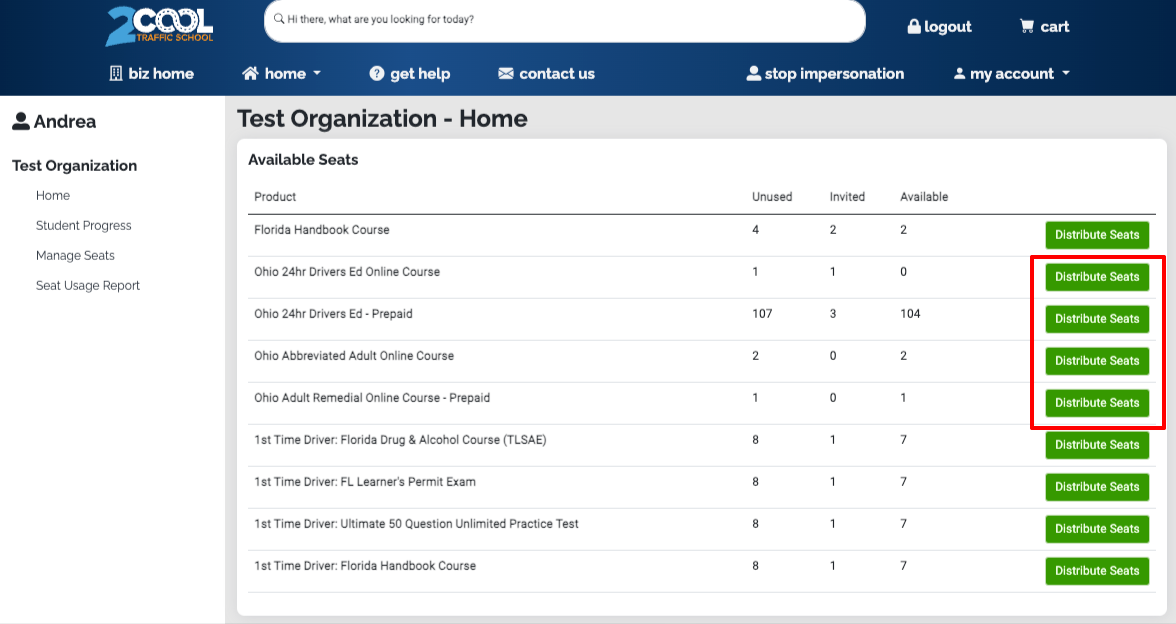
Task: Click Test Organization sidebar heading
Action: pos(74,166)
